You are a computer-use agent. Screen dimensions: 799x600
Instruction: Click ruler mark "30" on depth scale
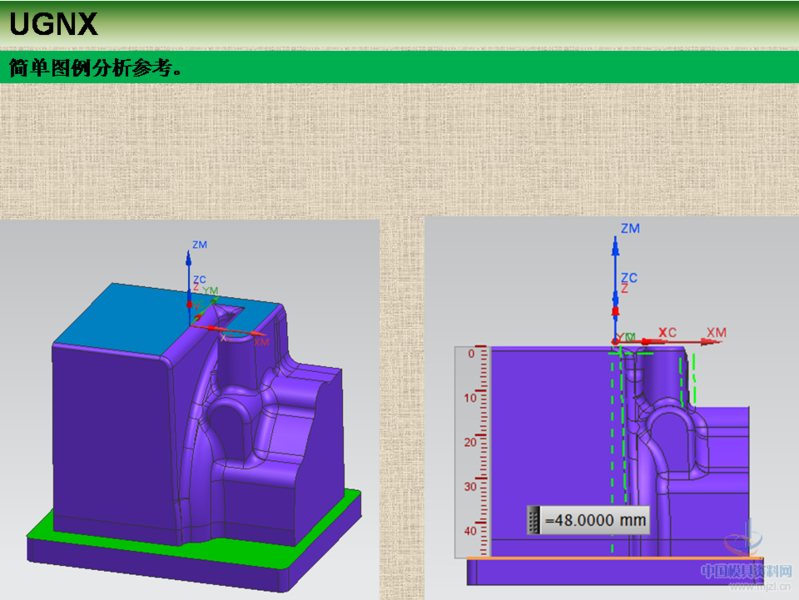[470, 487]
